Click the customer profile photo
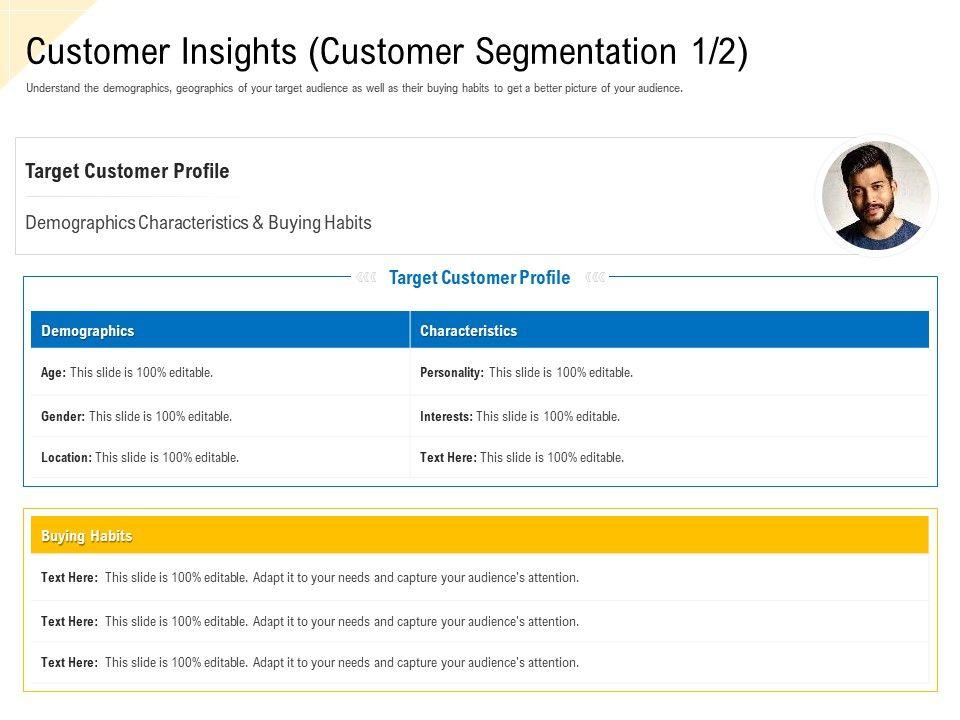The image size is (960, 720). click(876, 195)
